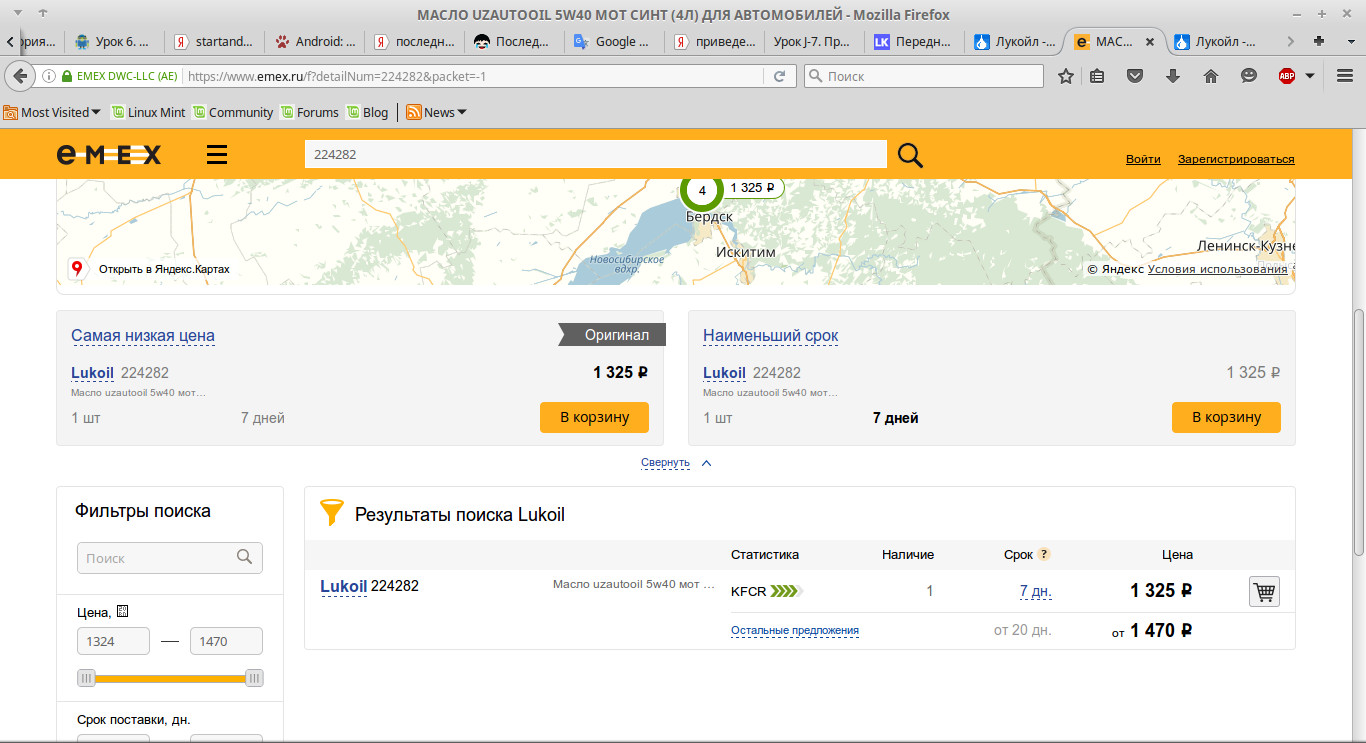
Task: Open the Blog bookmark
Action: coord(367,112)
